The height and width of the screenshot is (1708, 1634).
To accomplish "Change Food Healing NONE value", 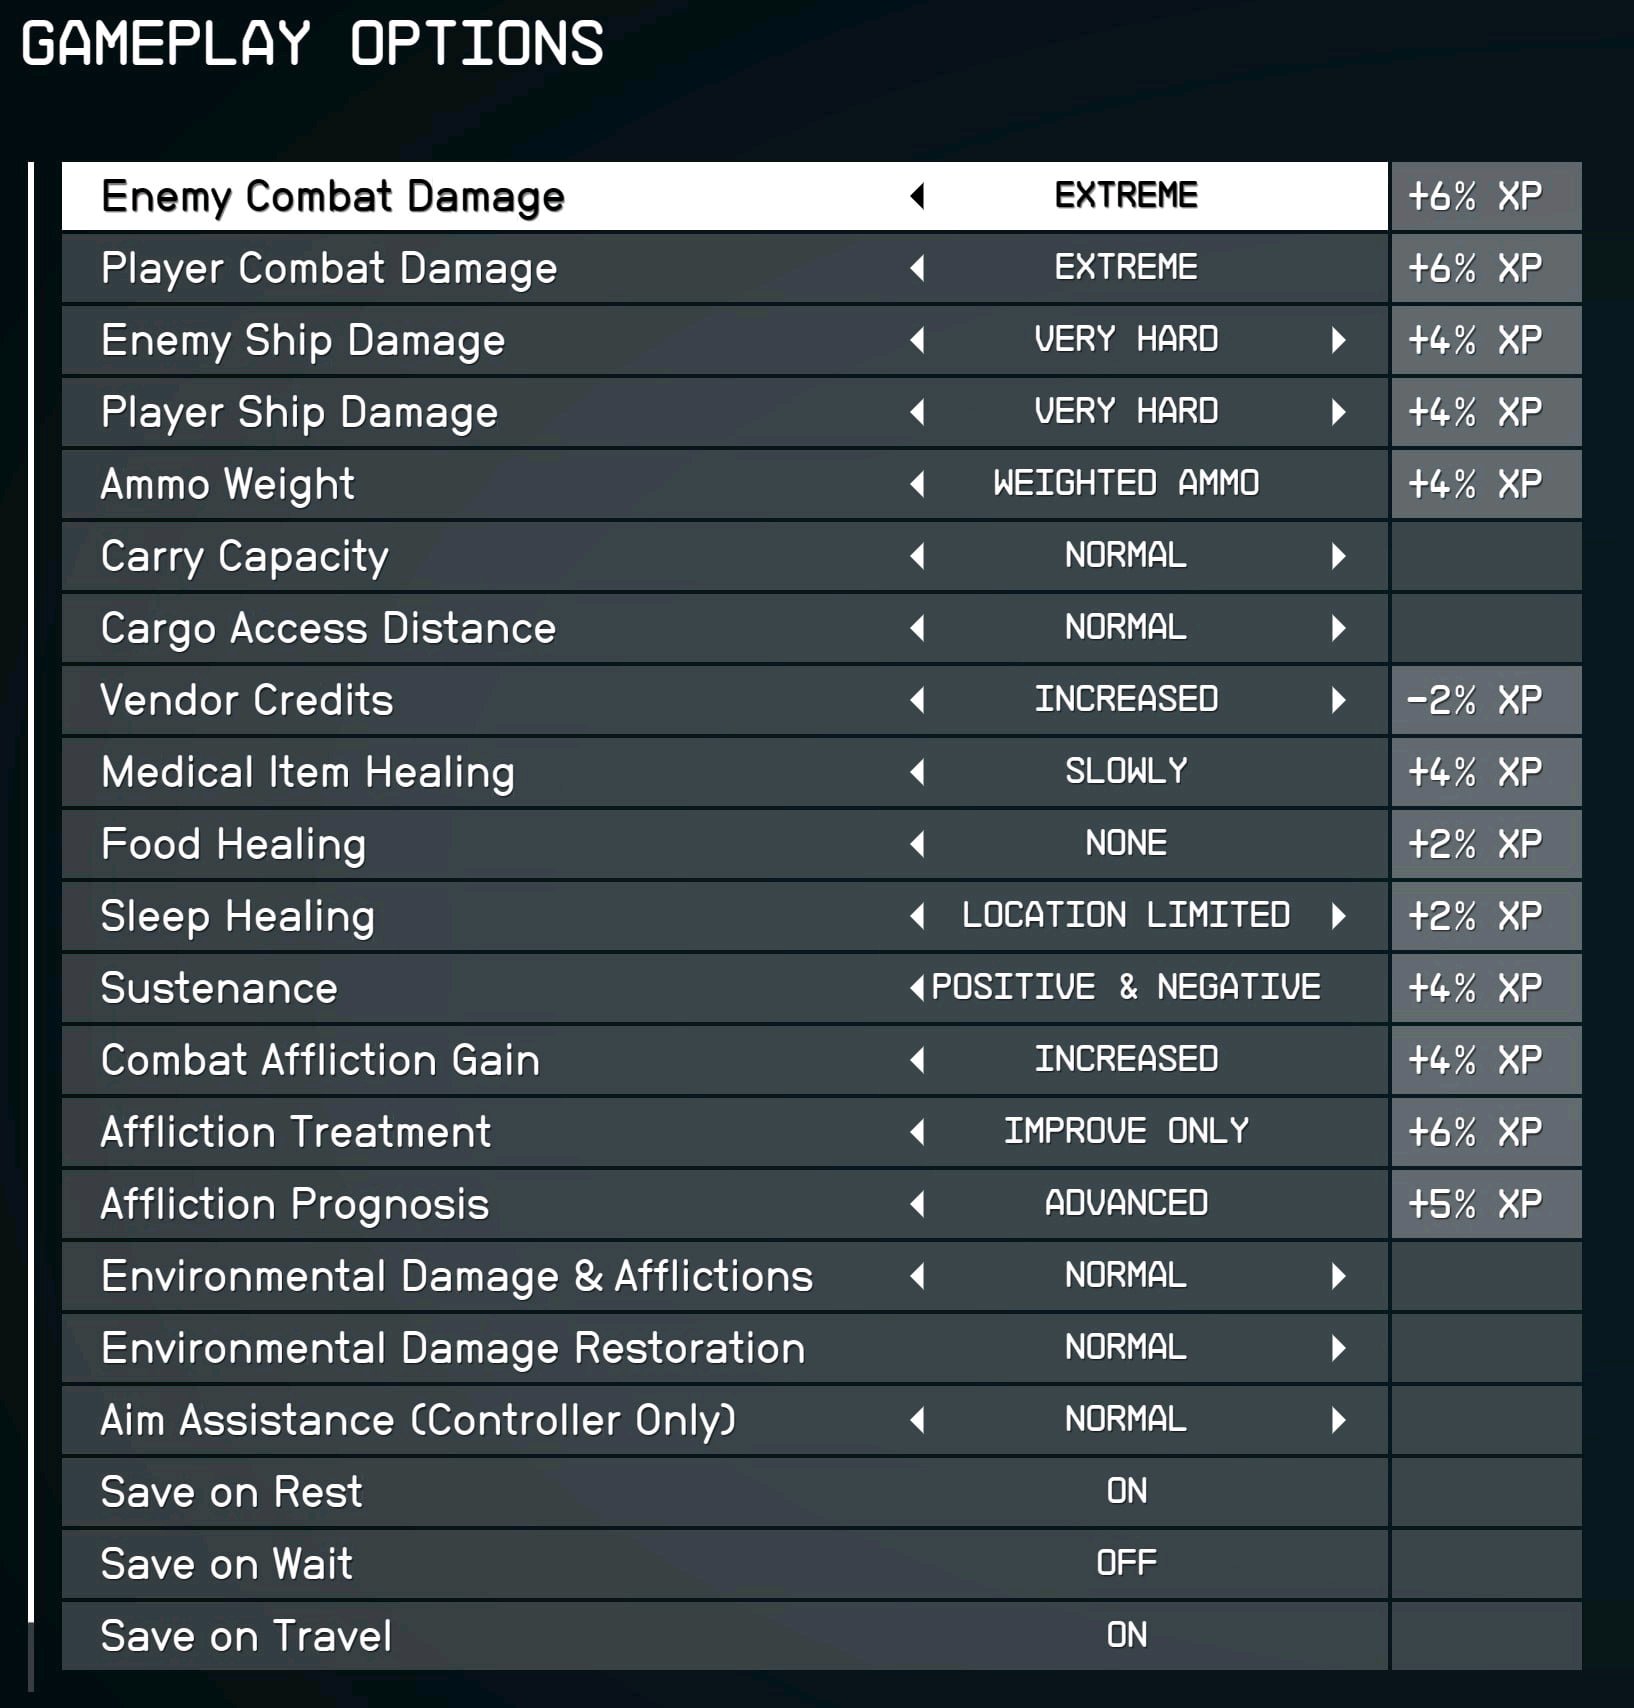I will 1126,844.
